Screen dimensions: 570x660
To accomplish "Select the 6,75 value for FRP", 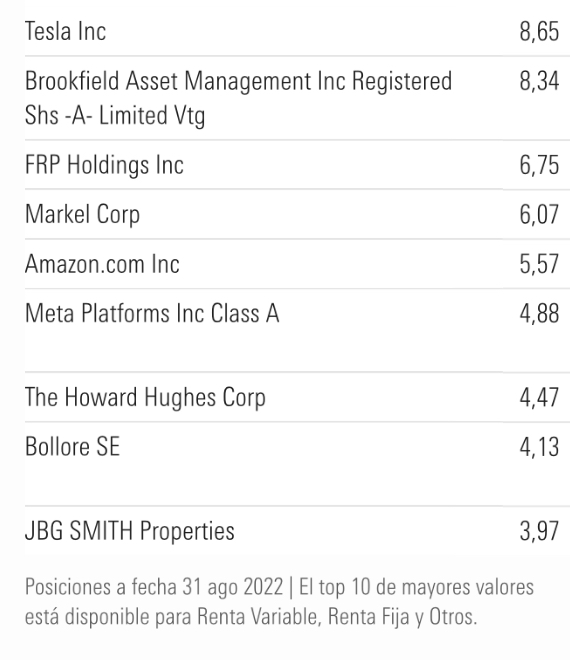I will tap(539, 165).
